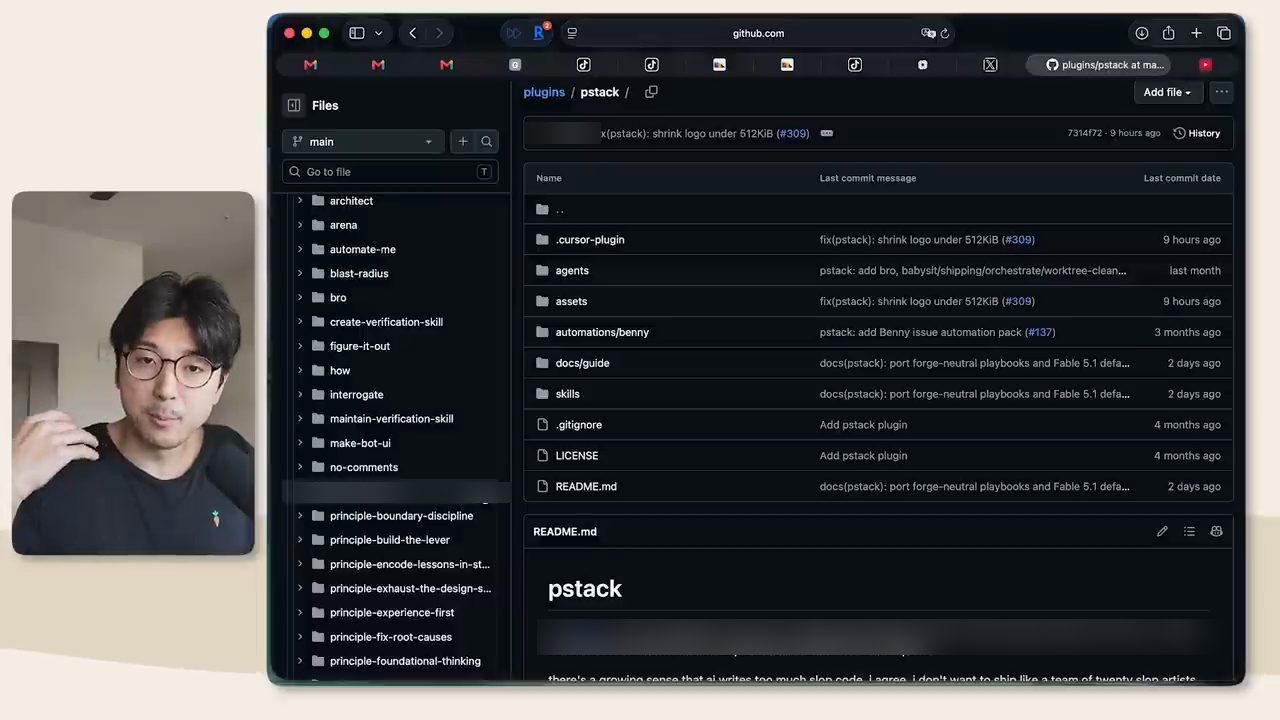Open the README outline list icon
This screenshot has height=720, width=1280.
tap(1189, 532)
